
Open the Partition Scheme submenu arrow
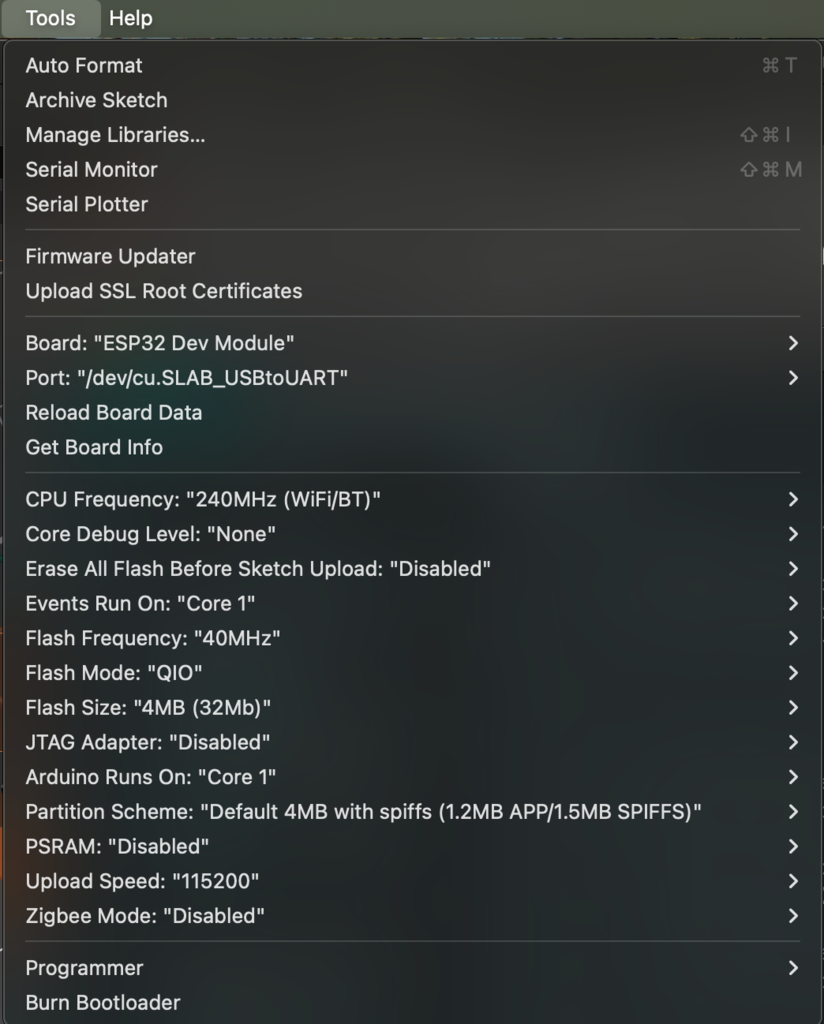click(x=792, y=811)
